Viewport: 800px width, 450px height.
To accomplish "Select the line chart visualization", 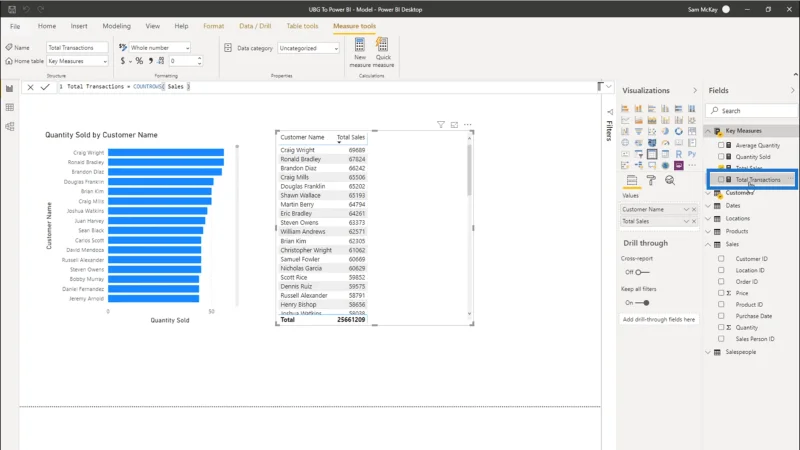I will click(625, 120).
